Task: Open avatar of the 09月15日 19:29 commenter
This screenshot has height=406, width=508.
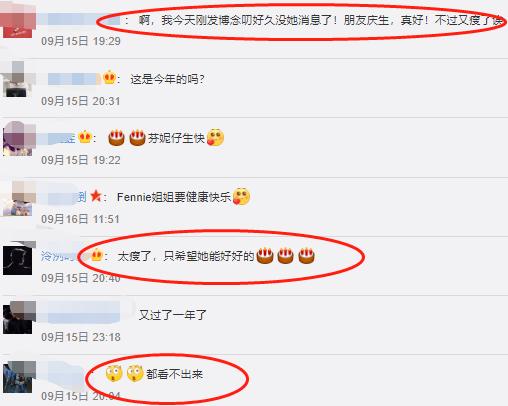Action: tap(18, 21)
